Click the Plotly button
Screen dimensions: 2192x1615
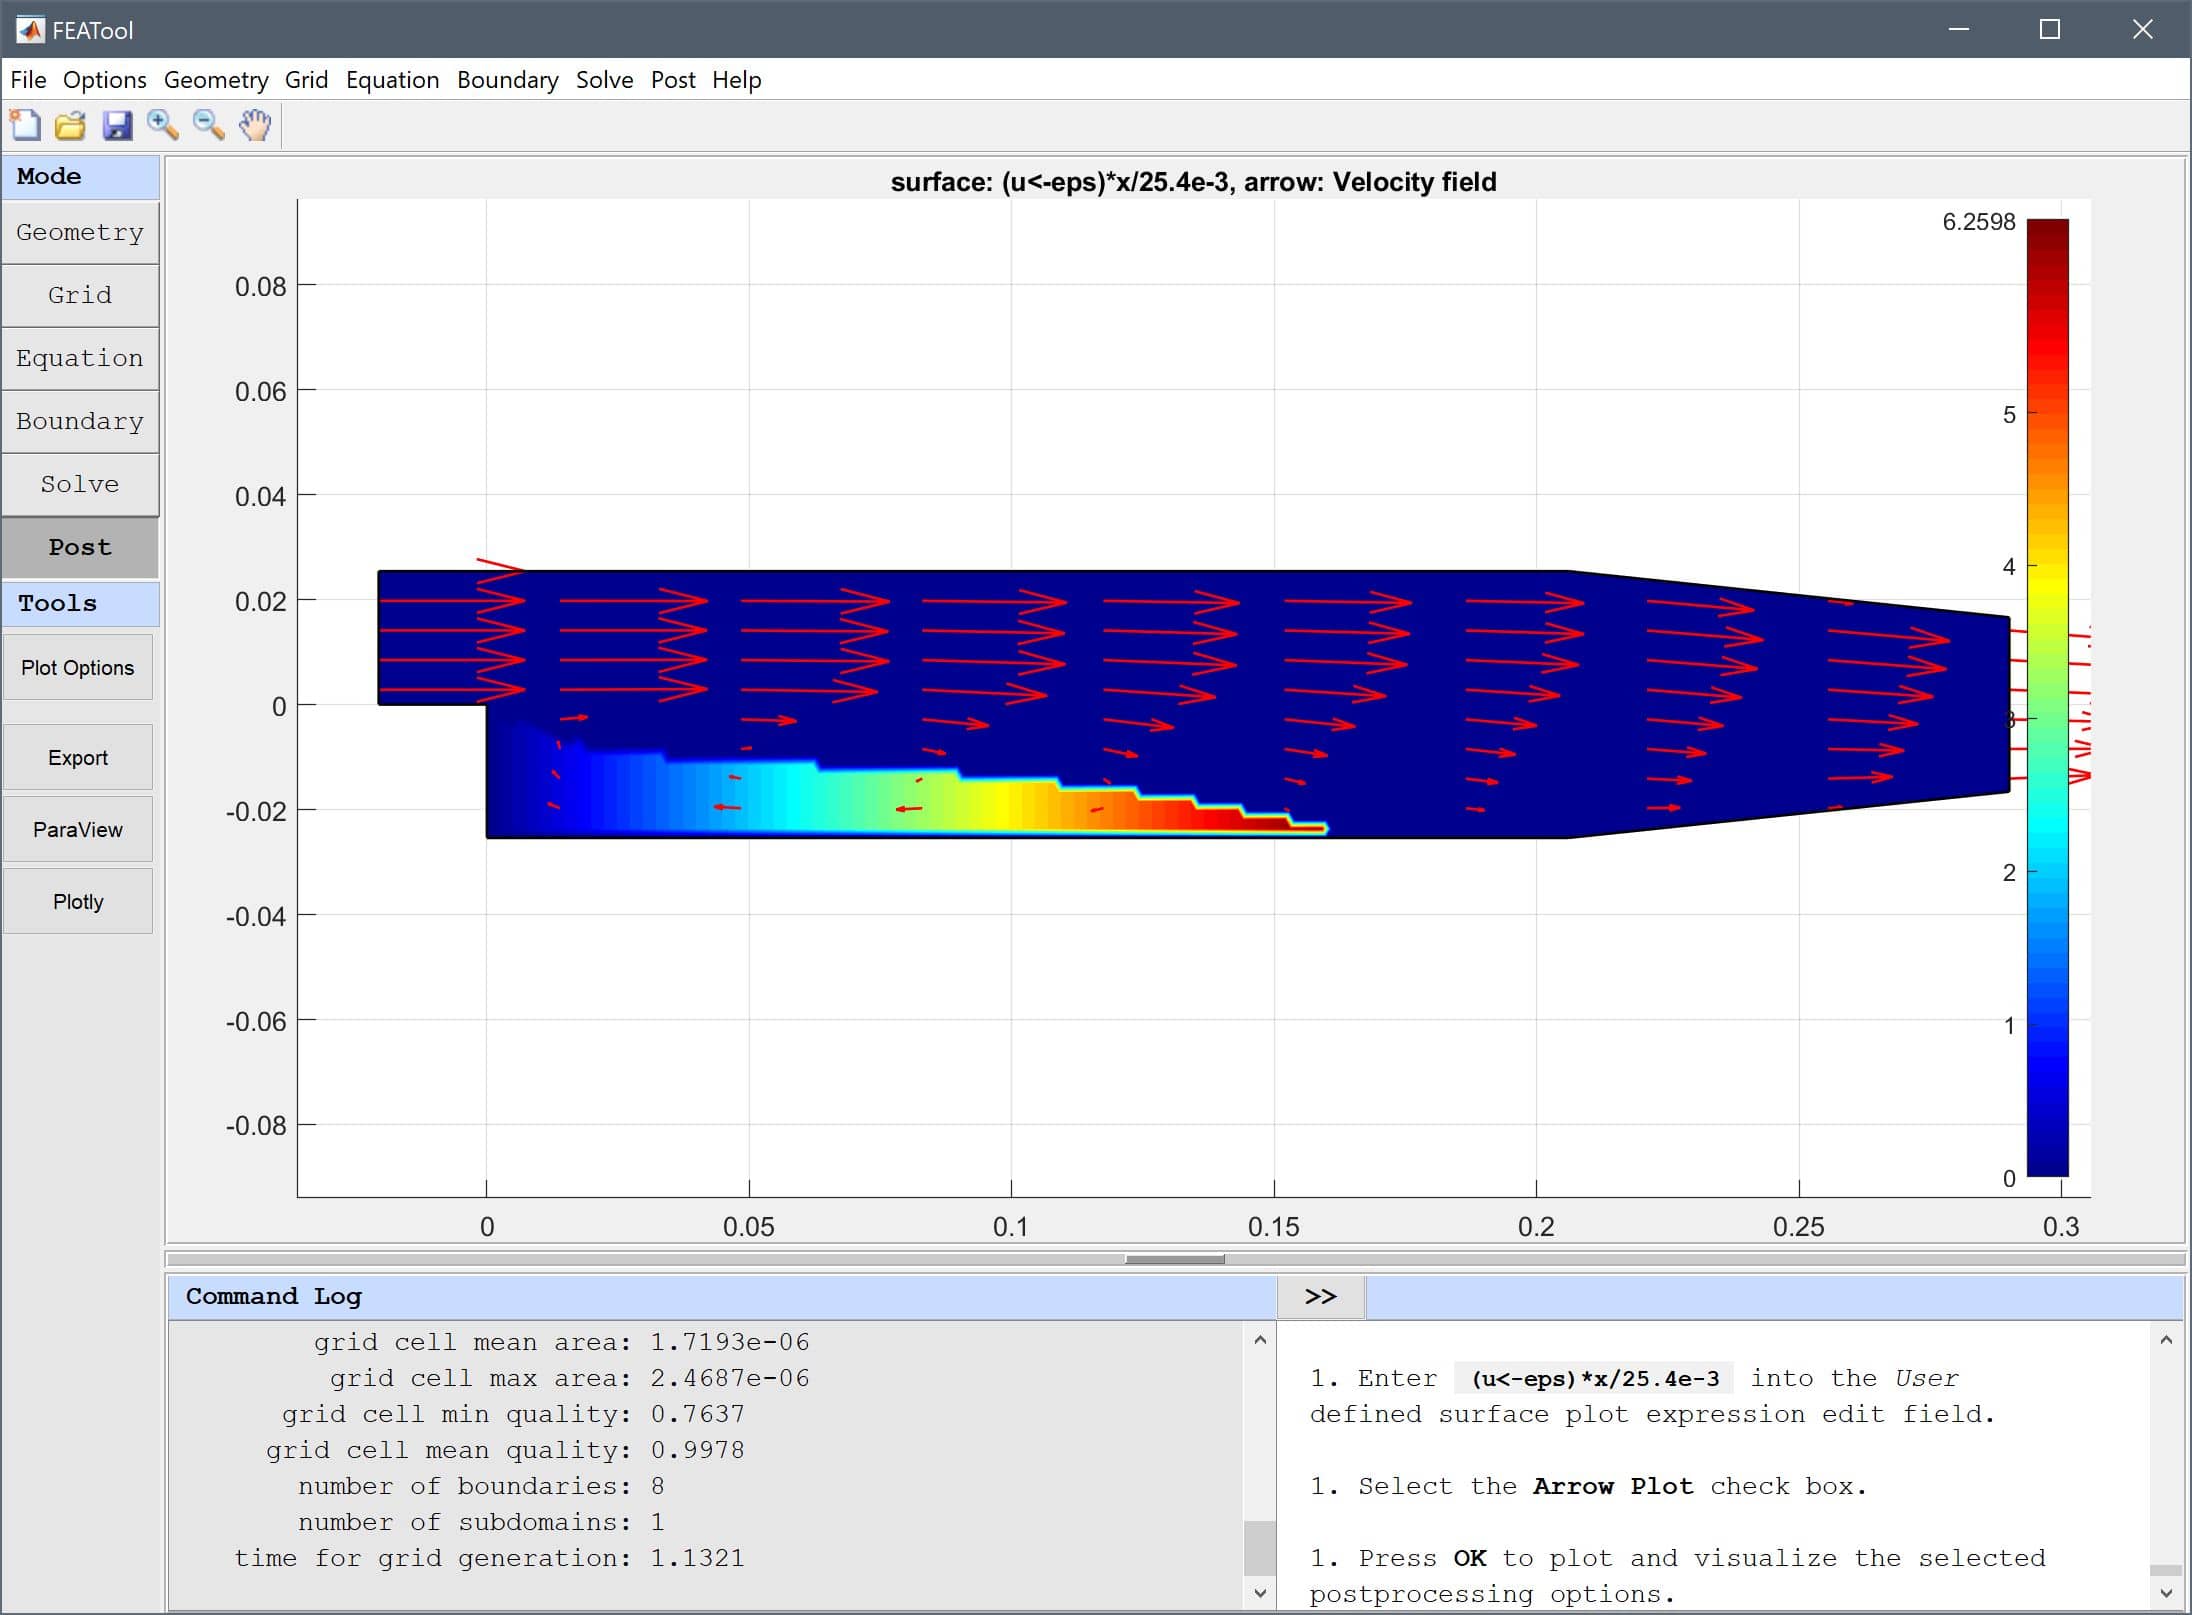pyautogui.click(x=78, y=901)
